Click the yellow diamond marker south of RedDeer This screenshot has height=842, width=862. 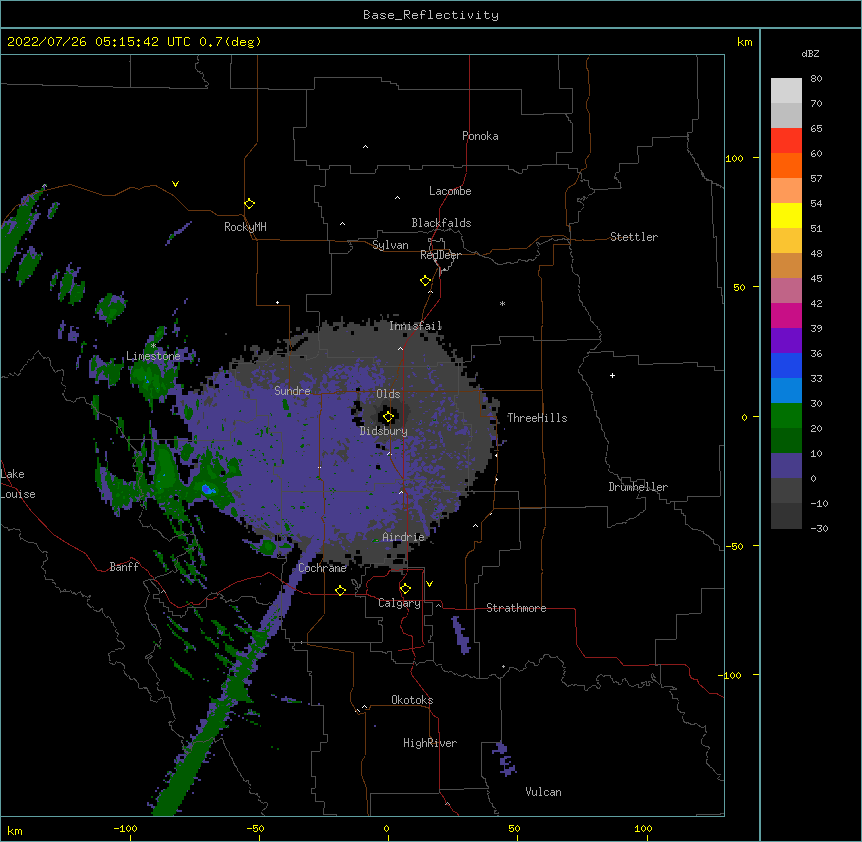point(426,281)
